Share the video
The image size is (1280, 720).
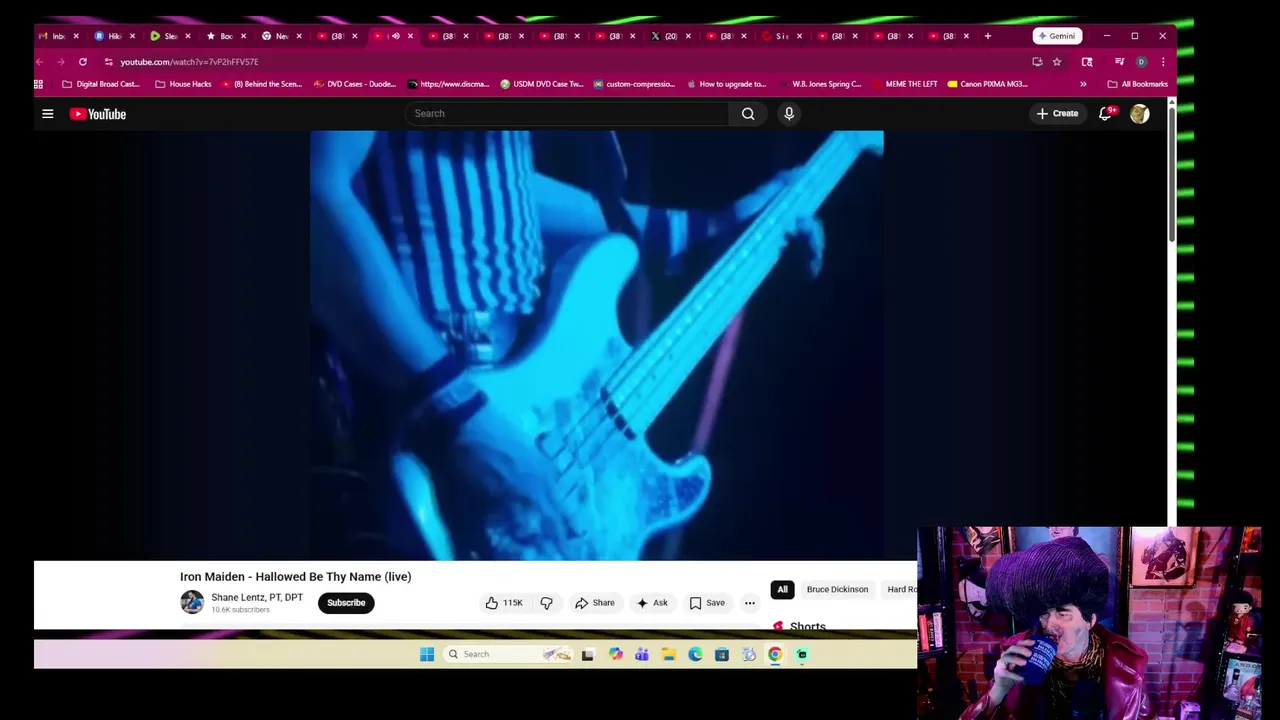point(594,603)
